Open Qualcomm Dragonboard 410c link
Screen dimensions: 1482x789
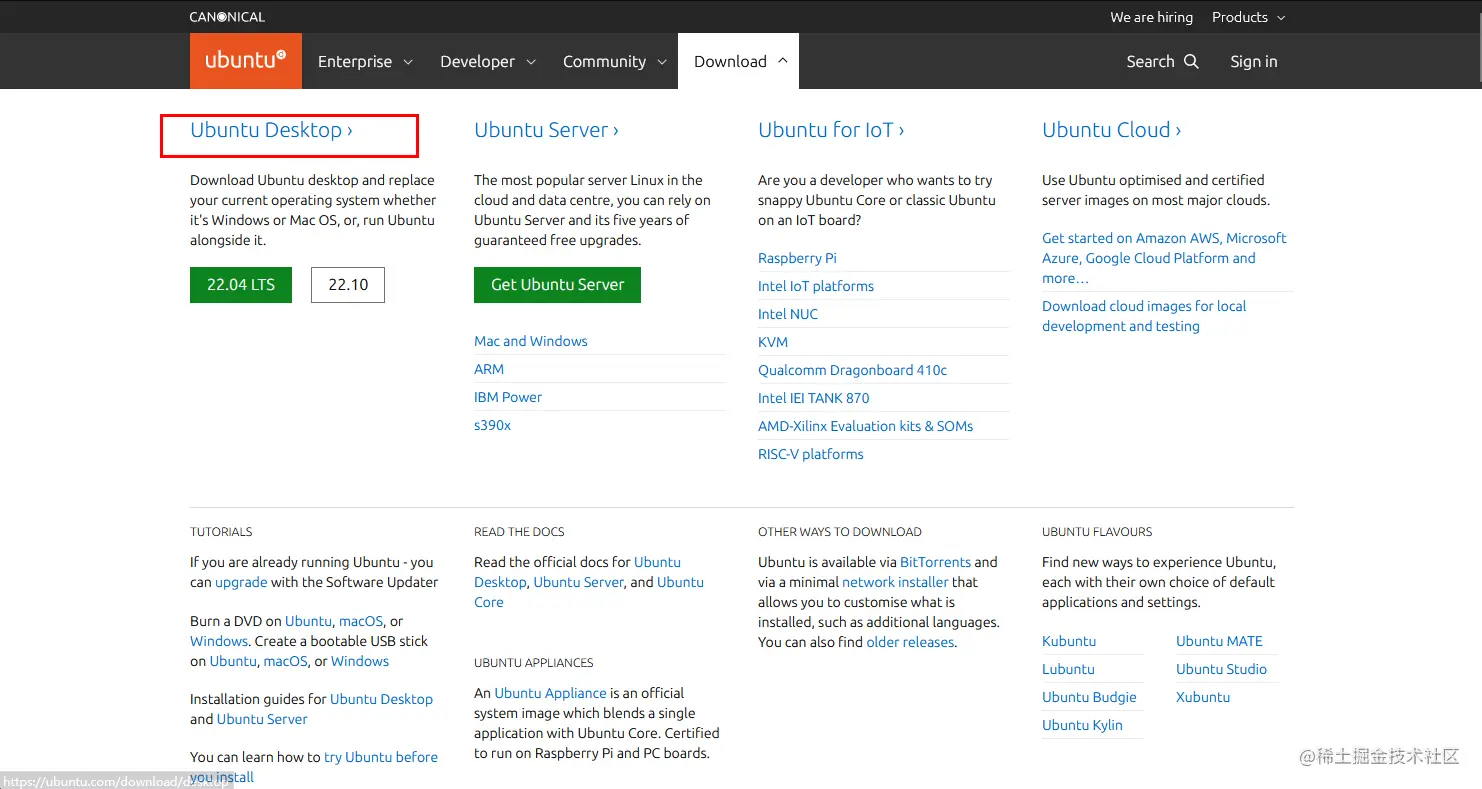coord(852,370)
